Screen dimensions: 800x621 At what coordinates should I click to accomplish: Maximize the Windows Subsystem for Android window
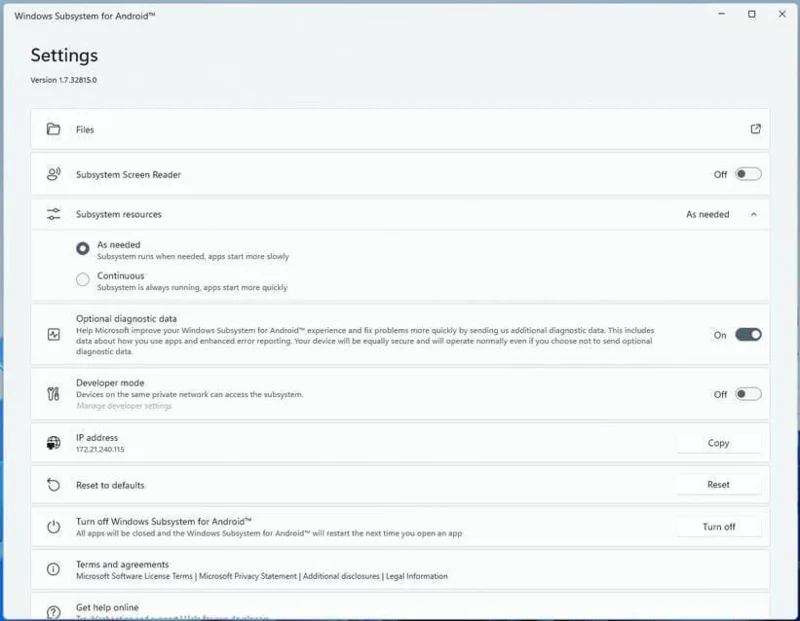pyautogui.click(x=752, y=14)
